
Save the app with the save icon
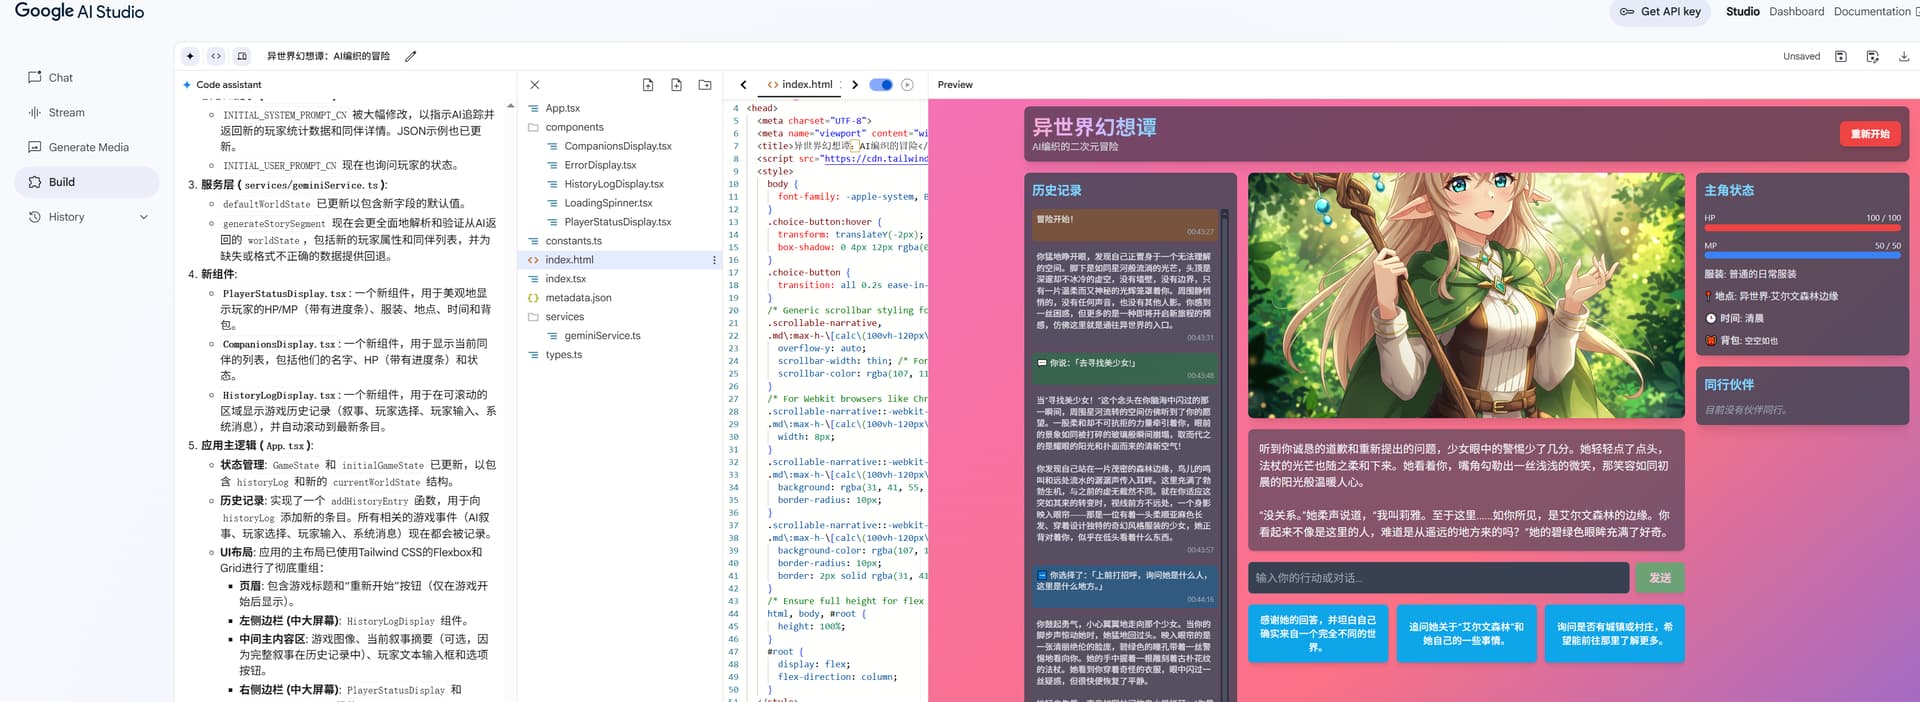(1841, 56)
